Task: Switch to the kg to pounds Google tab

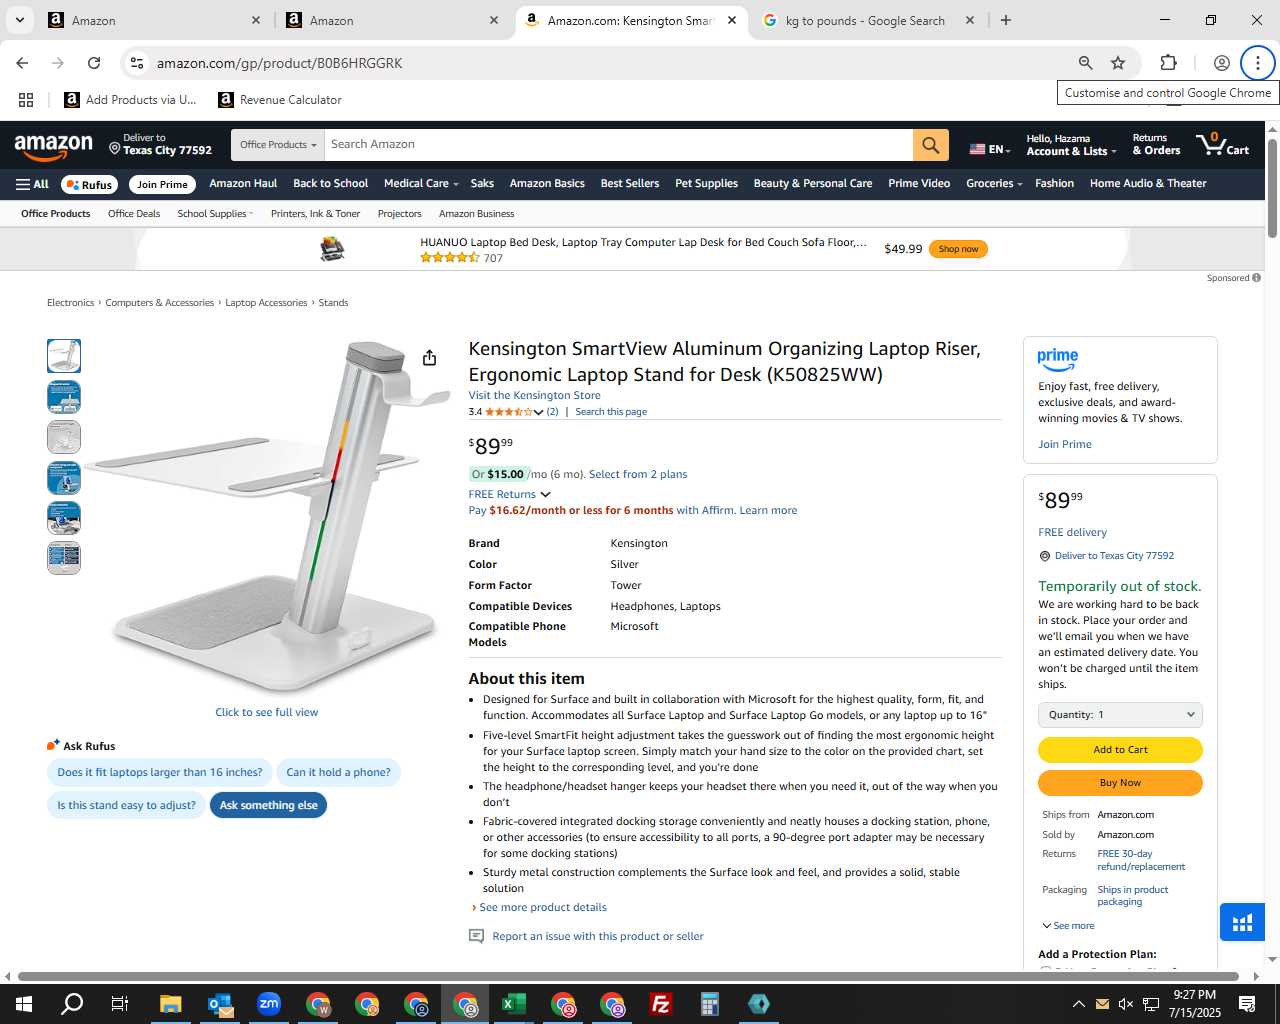Action: coord(865,20)
